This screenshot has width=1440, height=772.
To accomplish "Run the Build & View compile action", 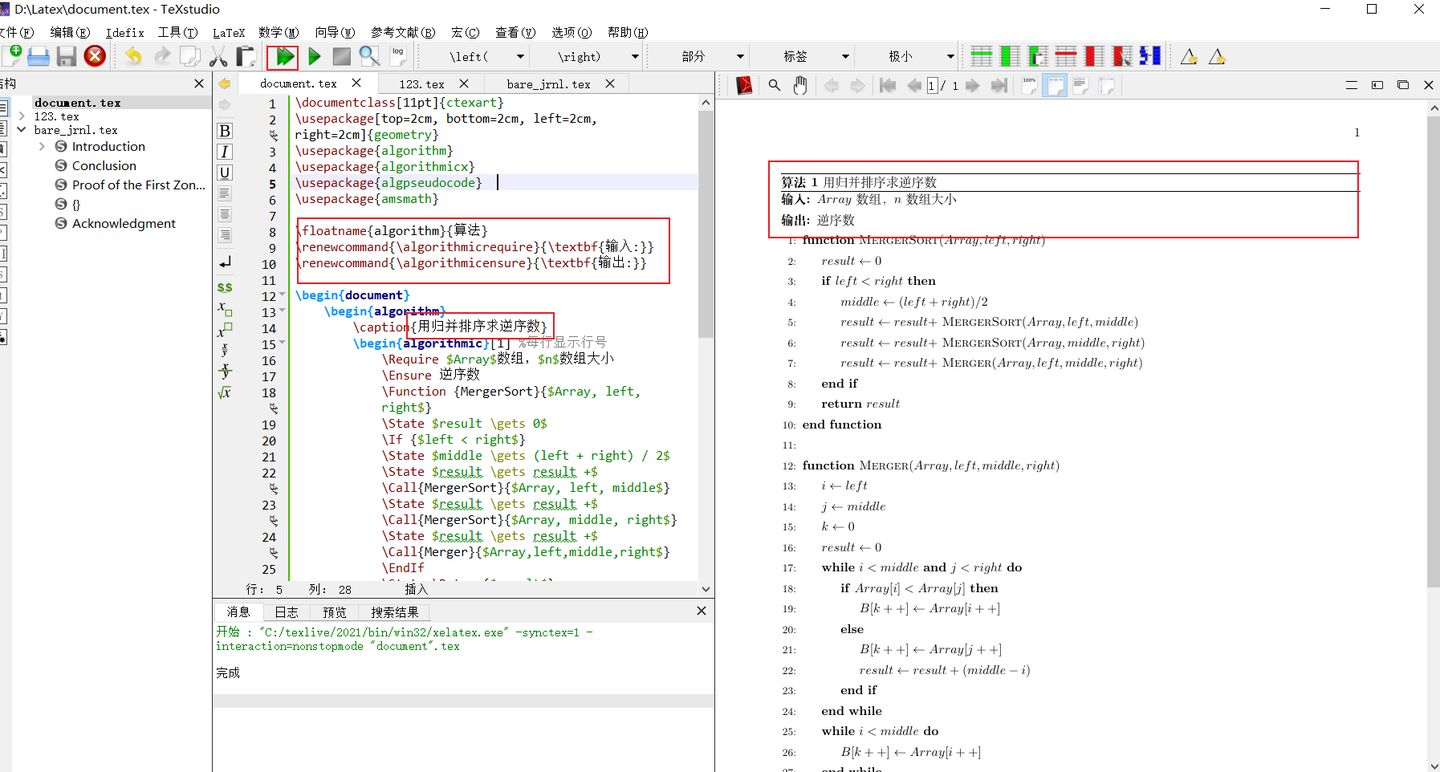I will click(x=283, y=56).
